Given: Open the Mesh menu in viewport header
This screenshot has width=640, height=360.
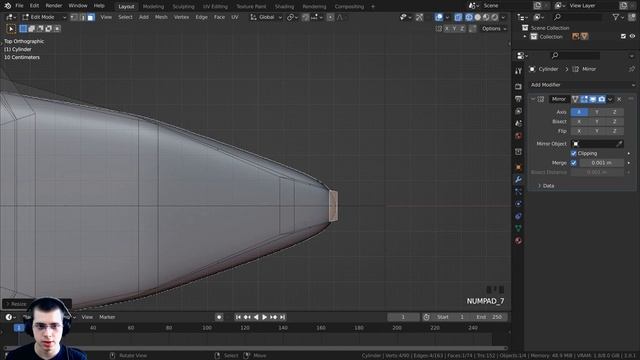Looking at the screenshot, I should [x=161, y=17].
